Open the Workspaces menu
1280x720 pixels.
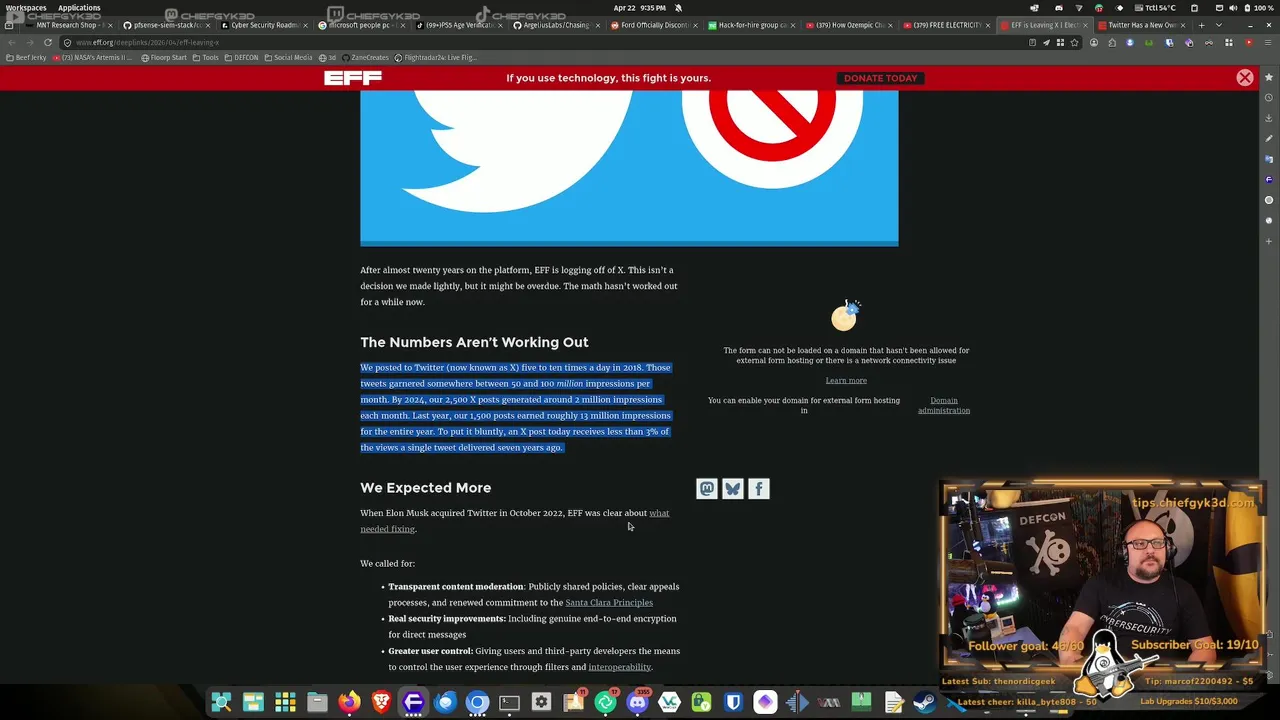[26, 7]
